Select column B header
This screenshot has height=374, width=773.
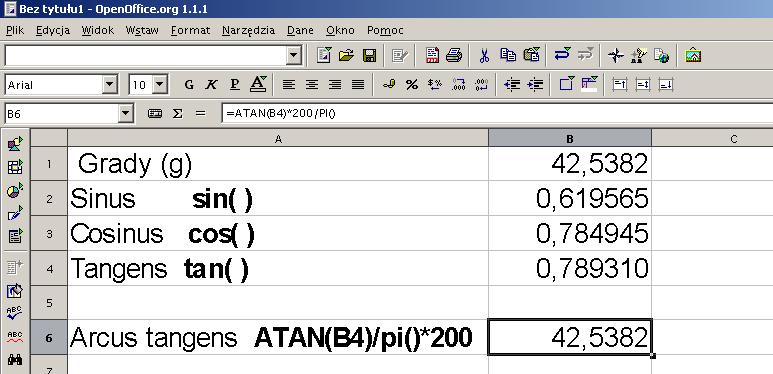[569, 139]
